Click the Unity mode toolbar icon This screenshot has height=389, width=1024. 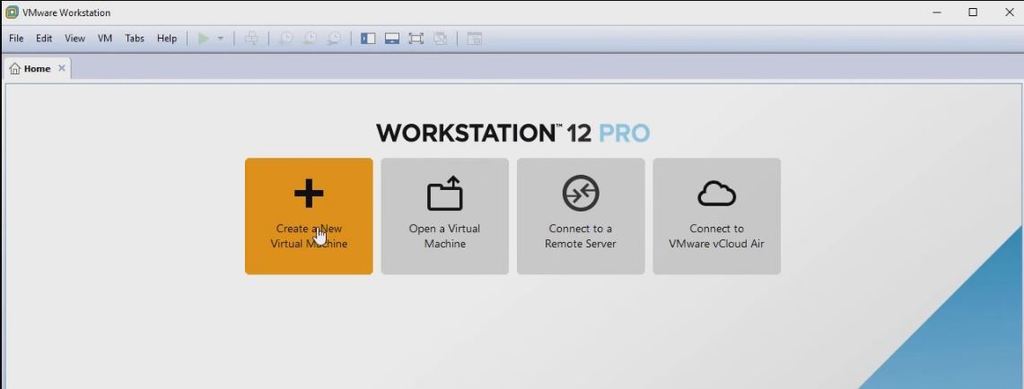[x=441, y=39]
